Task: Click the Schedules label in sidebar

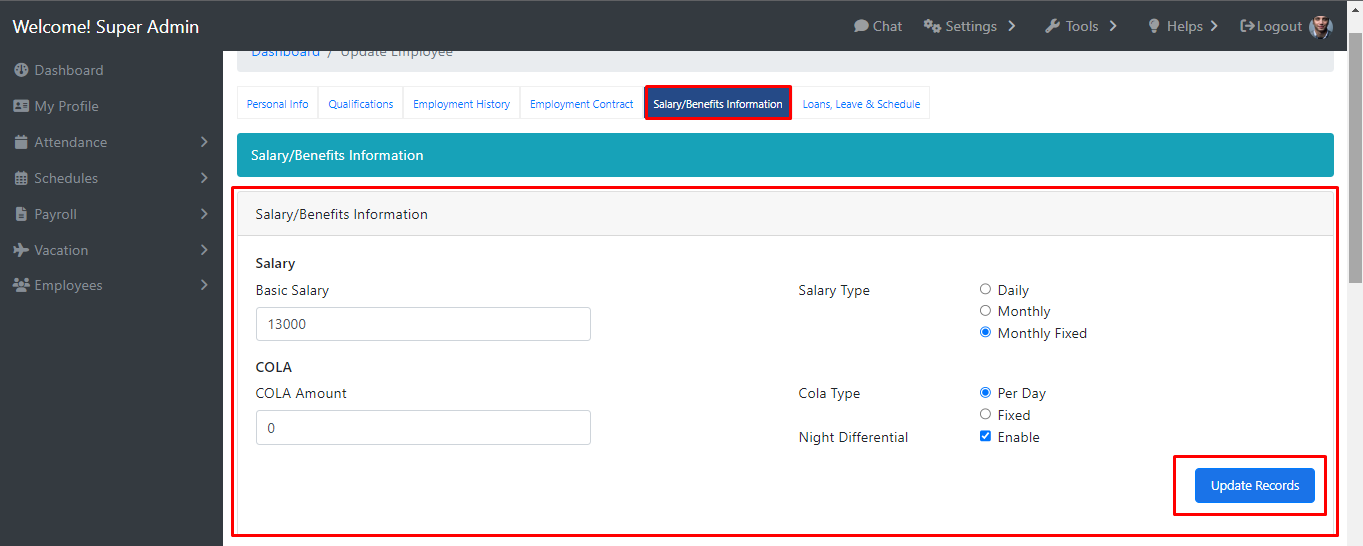Action: coord(66,178)
